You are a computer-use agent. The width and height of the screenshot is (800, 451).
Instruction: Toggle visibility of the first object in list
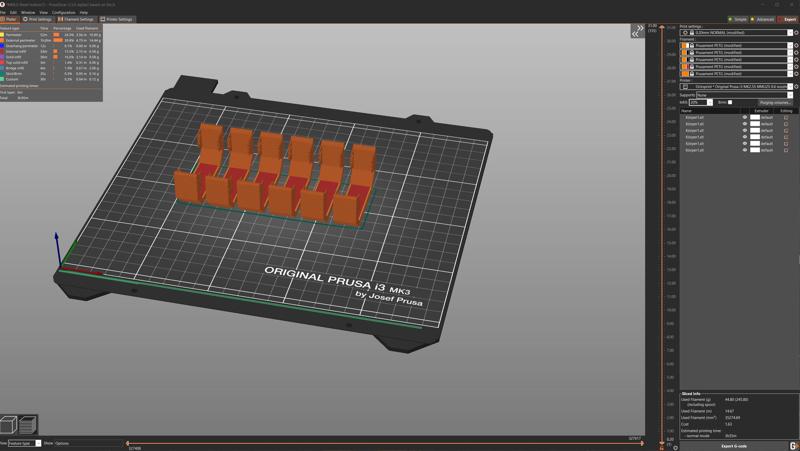(x=744, y=117)
